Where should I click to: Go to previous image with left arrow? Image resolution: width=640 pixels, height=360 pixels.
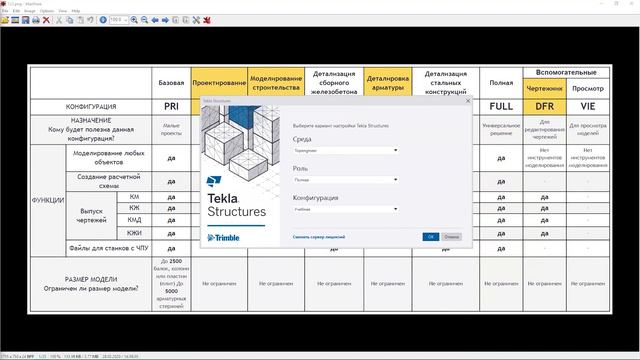155,20
